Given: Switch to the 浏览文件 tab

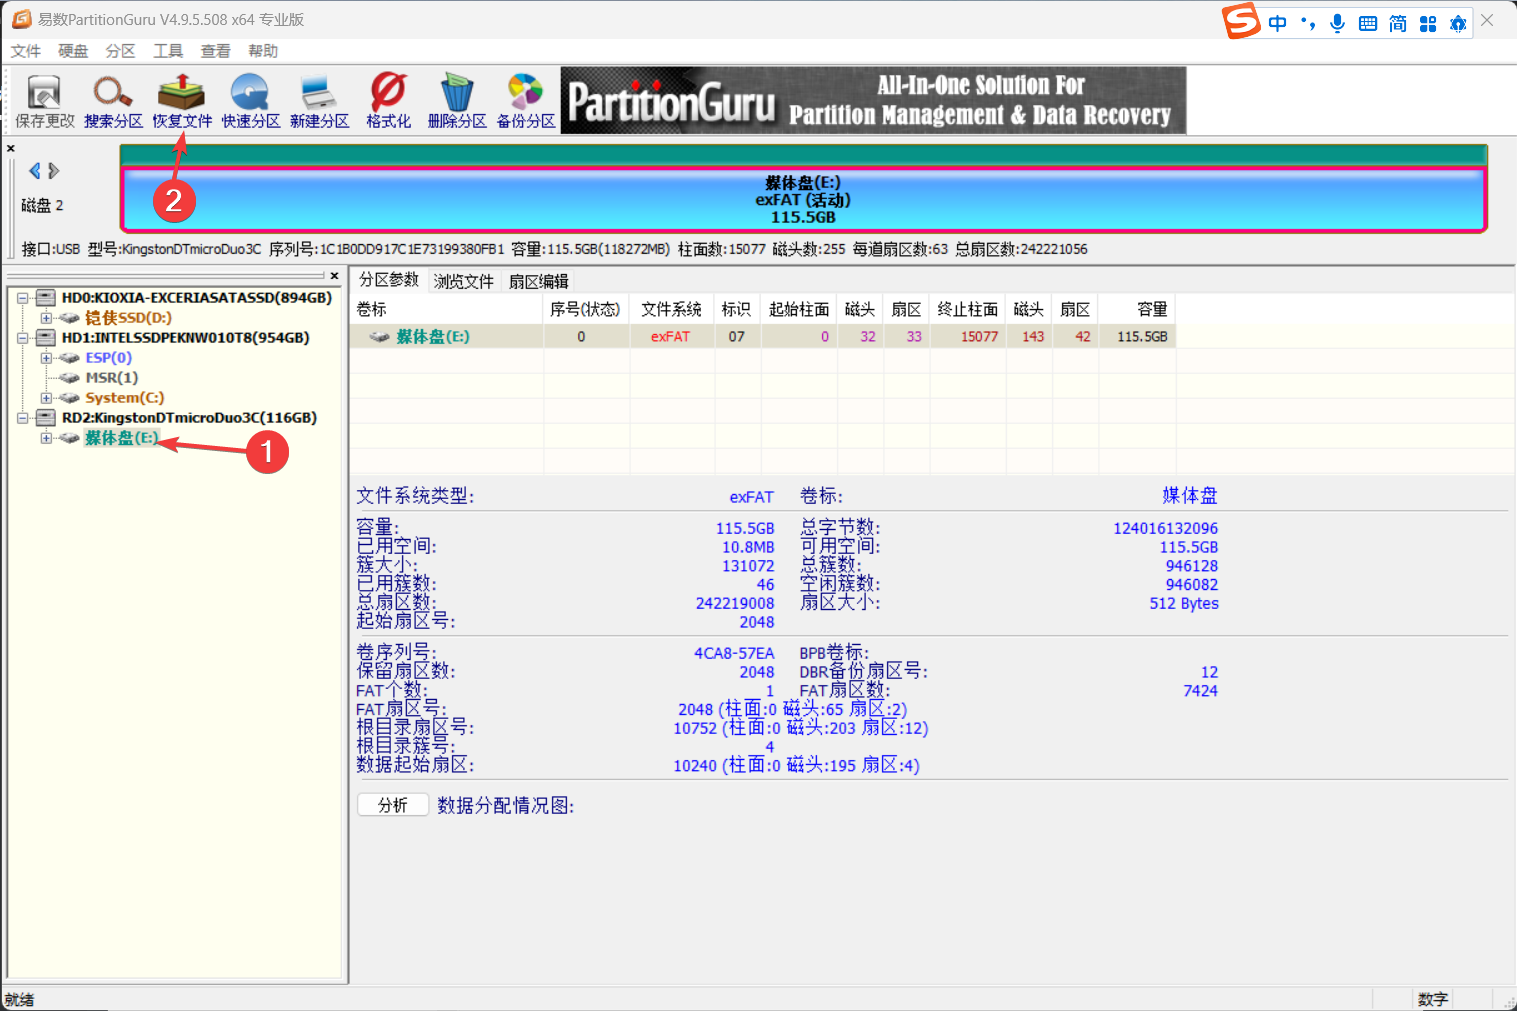Looking at the screenshot, I should tap(464, 281).
